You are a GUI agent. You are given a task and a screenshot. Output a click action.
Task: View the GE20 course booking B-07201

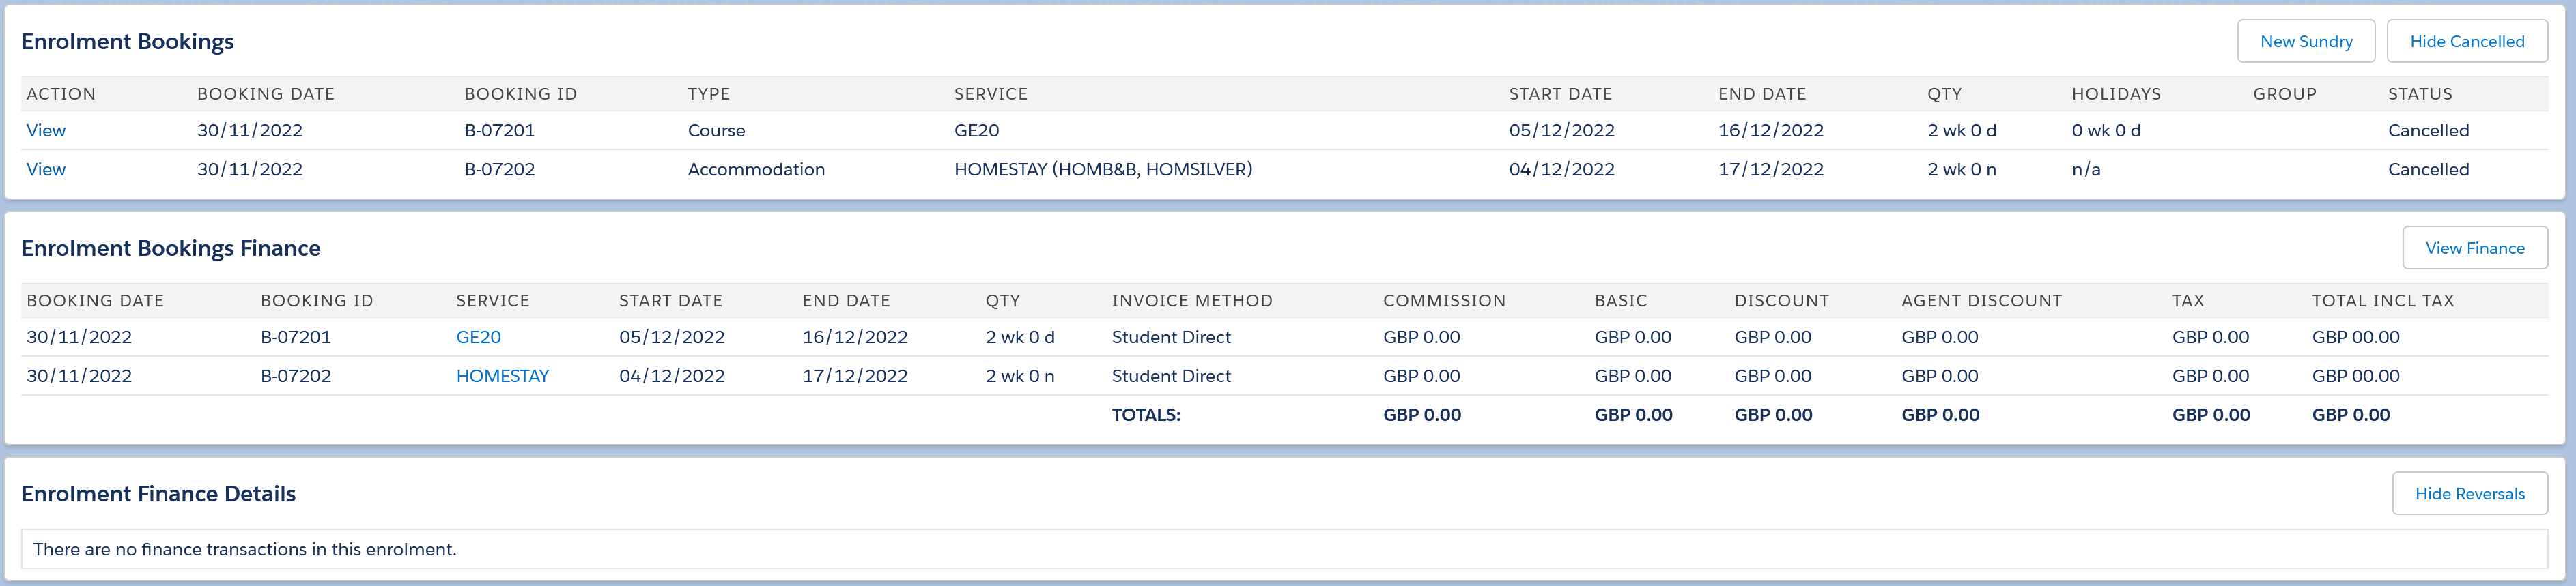[46, 130]
